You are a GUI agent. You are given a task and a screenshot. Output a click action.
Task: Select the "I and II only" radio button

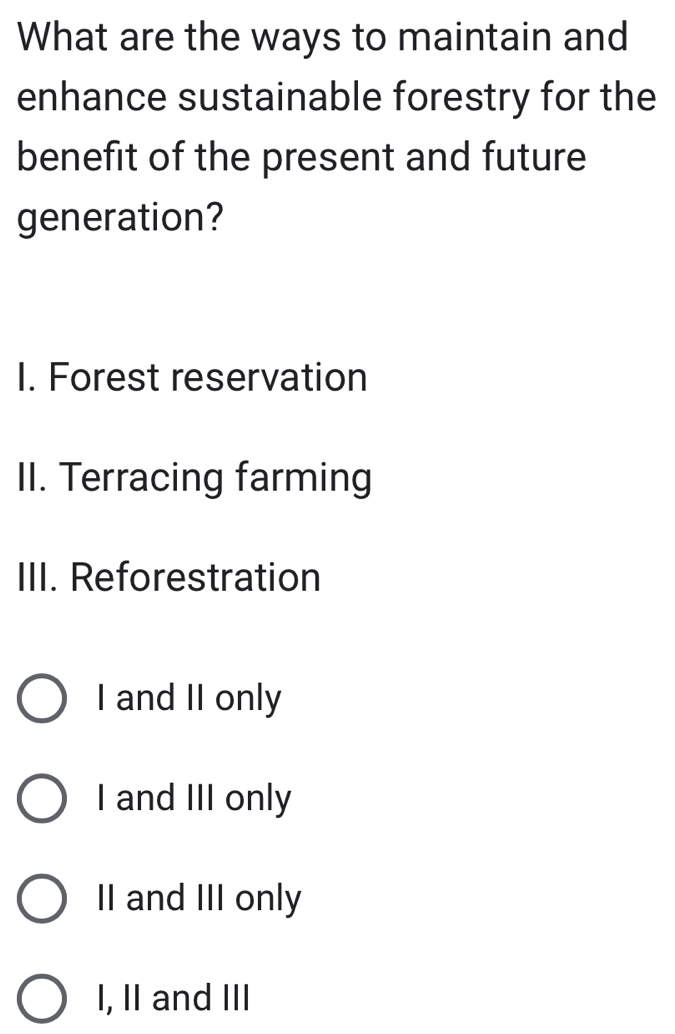[x=43, y=699]
